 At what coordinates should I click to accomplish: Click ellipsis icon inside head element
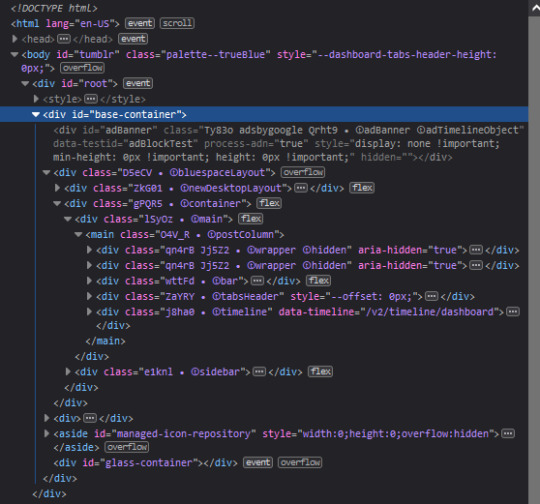point(64,39)
